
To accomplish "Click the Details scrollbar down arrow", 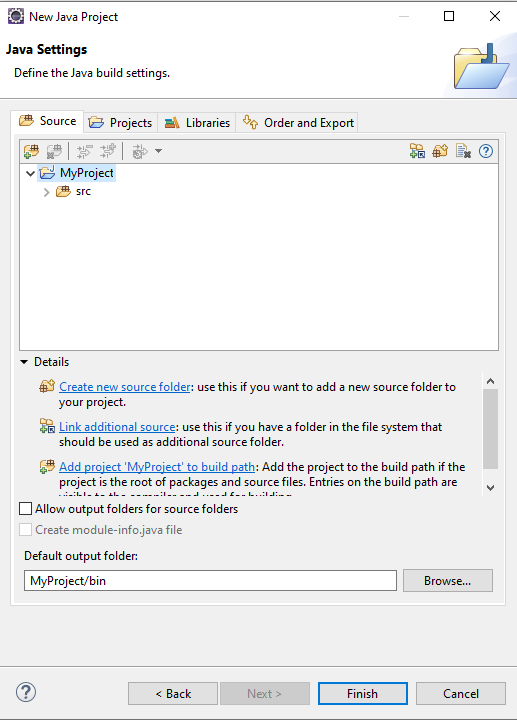I will tap(490, 488).
